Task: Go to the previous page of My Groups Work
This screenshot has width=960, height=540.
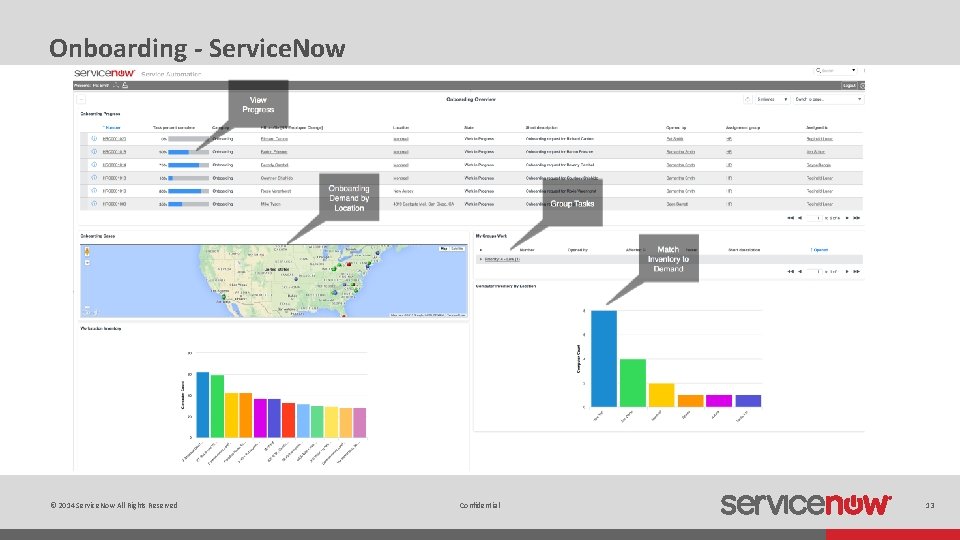Action: [x=800, y=271]
